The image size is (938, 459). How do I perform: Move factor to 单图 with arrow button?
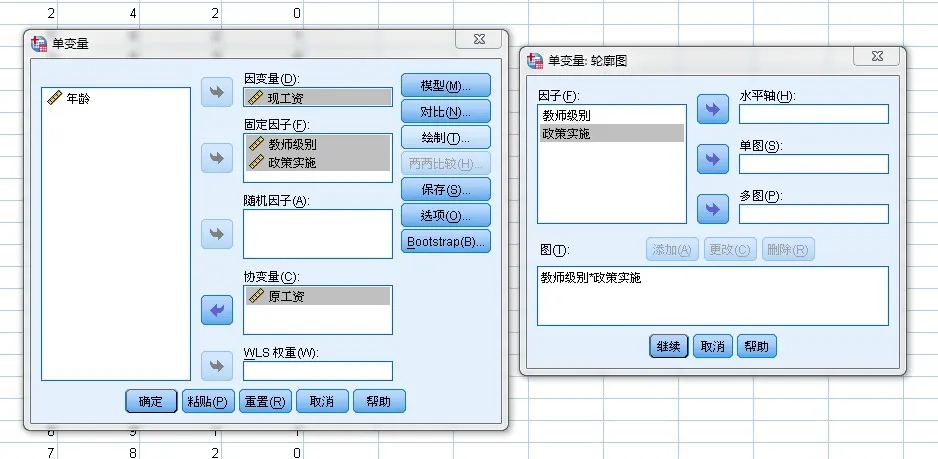(712, 159)
